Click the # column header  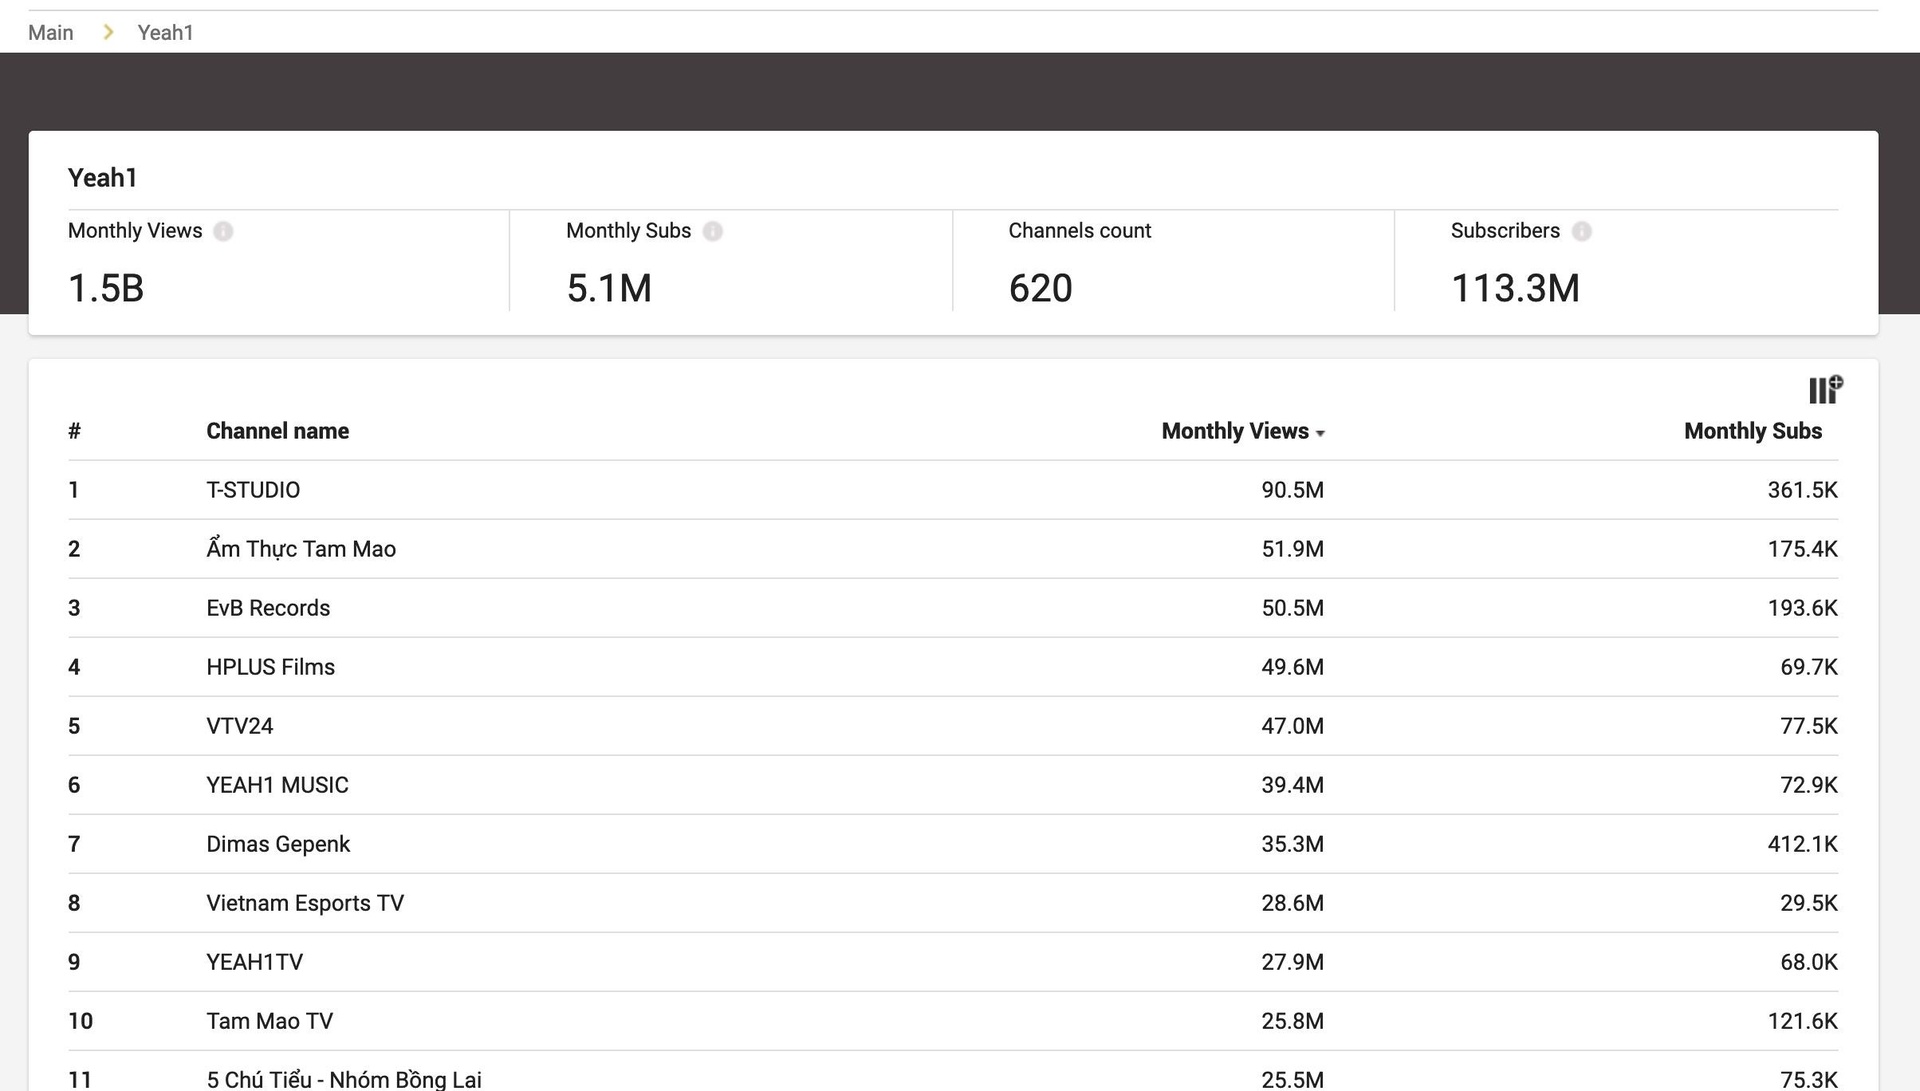(74, 431)
